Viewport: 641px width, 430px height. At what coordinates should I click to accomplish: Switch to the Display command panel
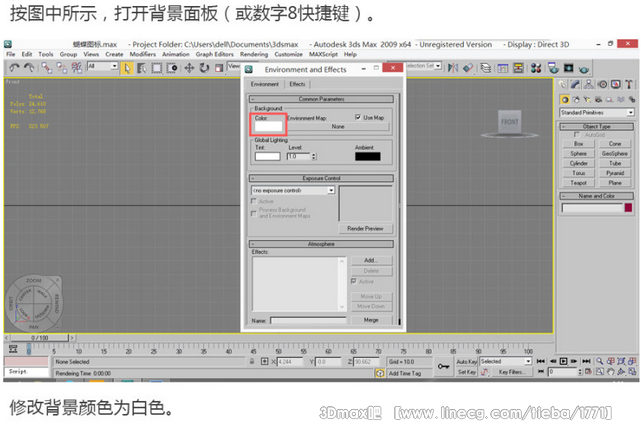[616, 85]
